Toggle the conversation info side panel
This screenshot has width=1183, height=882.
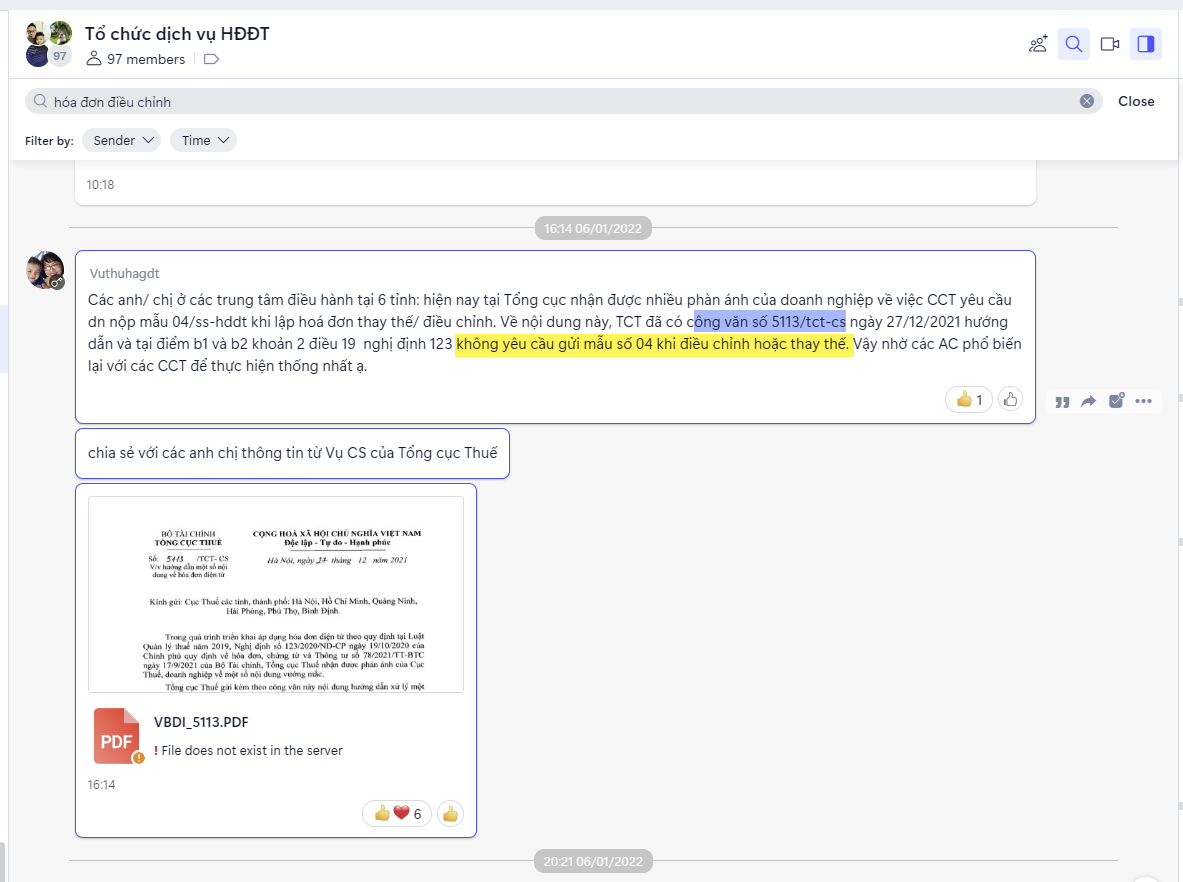(1146, 44)
